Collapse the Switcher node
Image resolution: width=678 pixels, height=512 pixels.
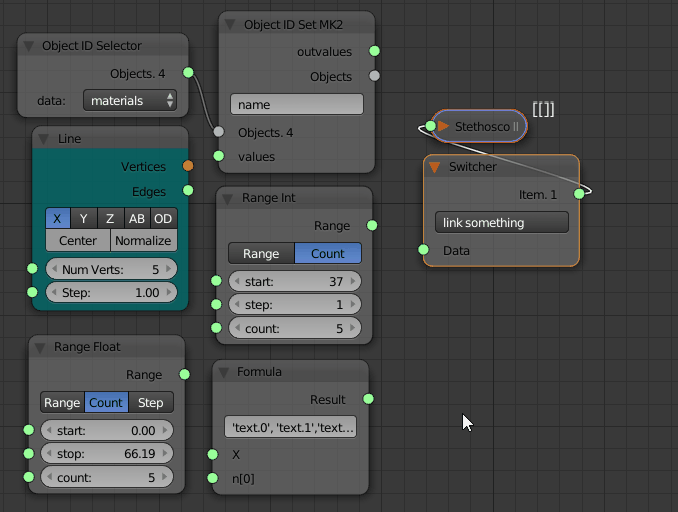[x=435, y=167]
